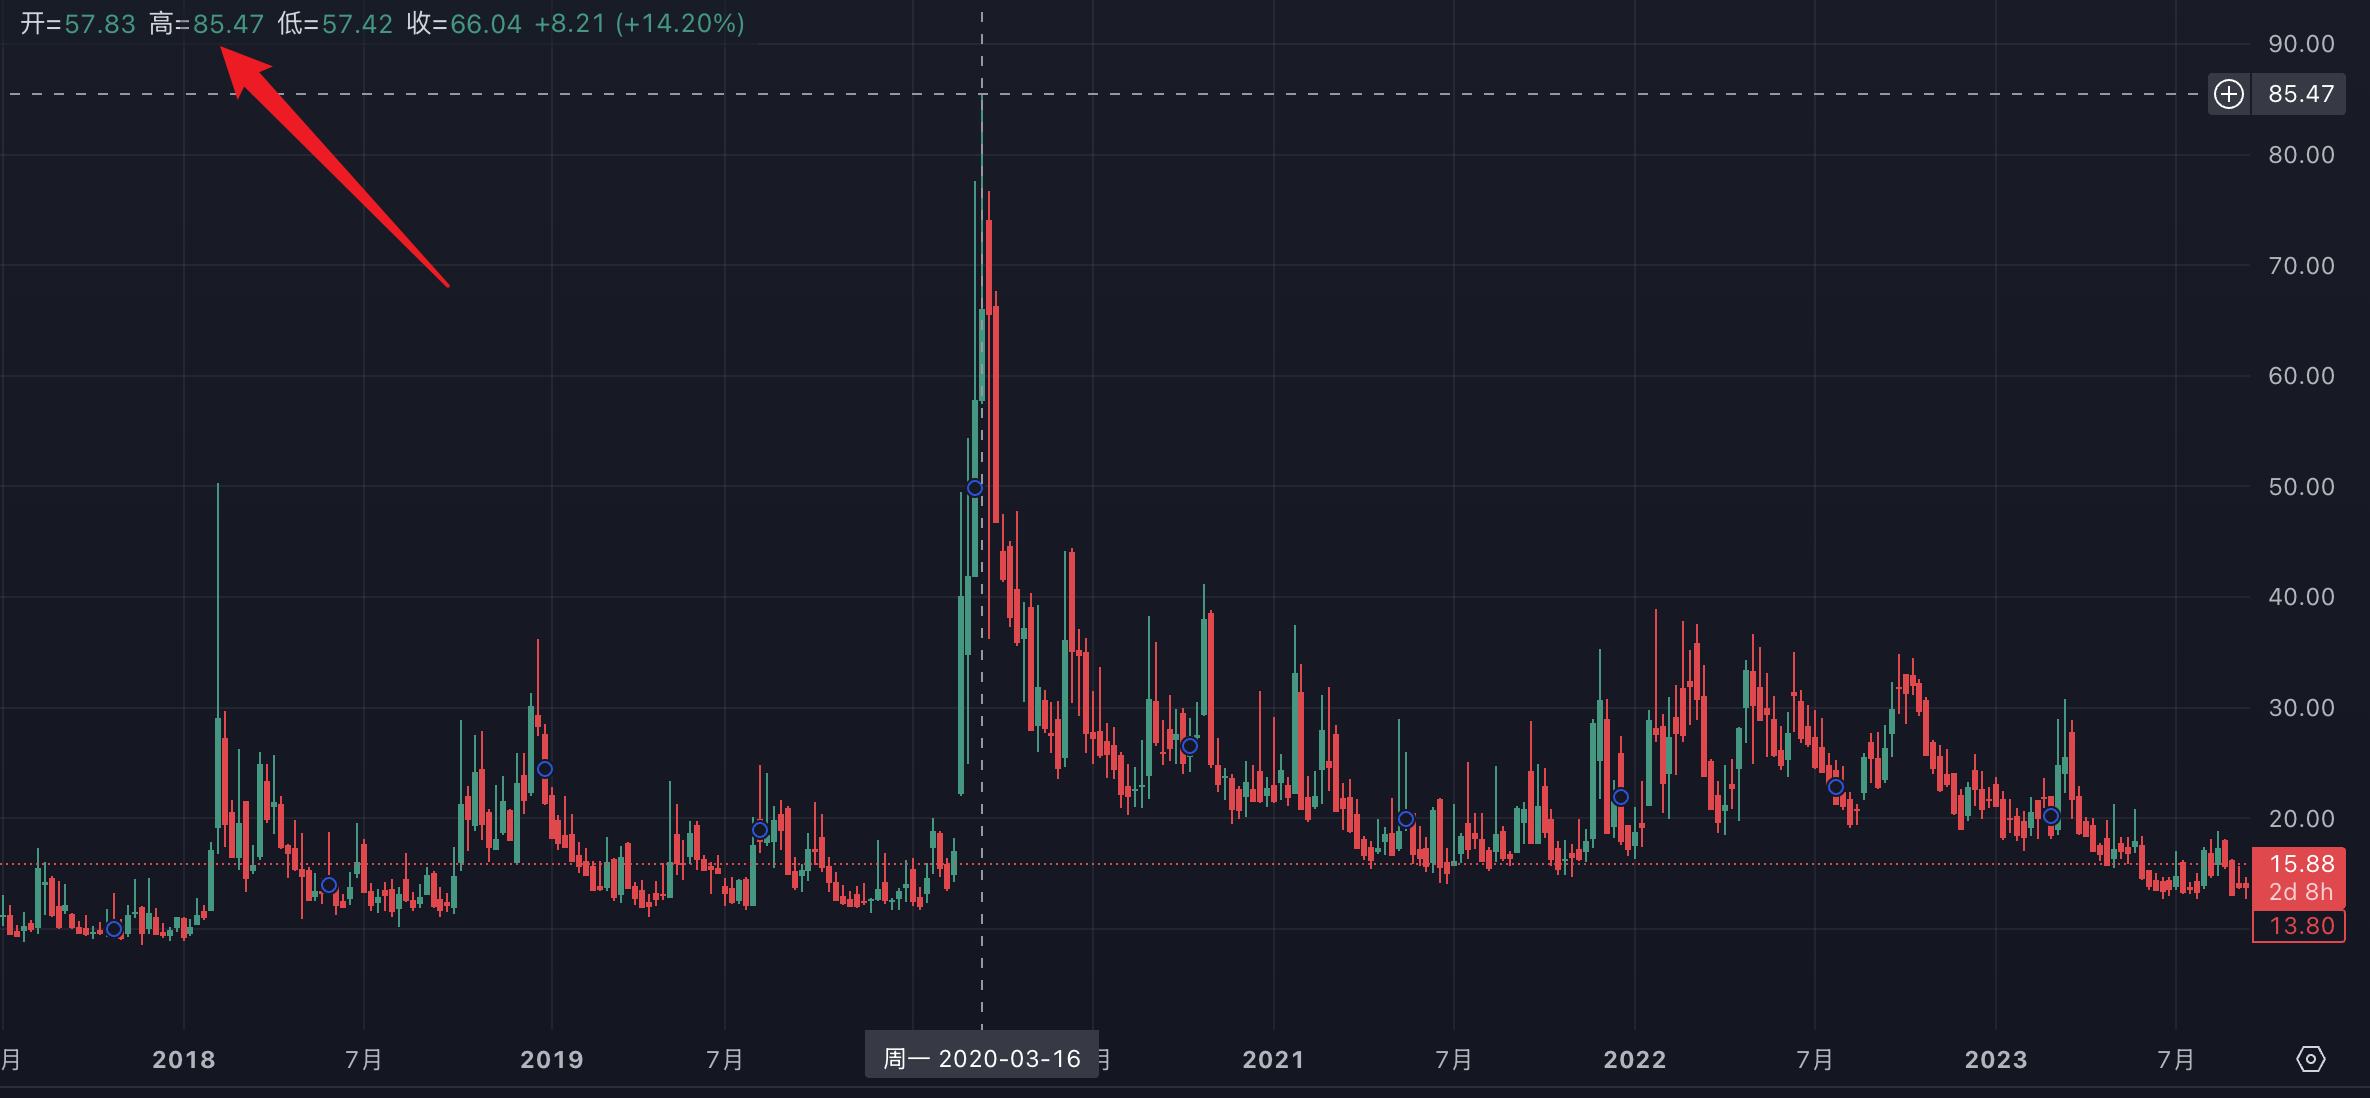Click the 13.80 price label on the right scale
This screenshot has width=2370, height=1098.
2299,926
